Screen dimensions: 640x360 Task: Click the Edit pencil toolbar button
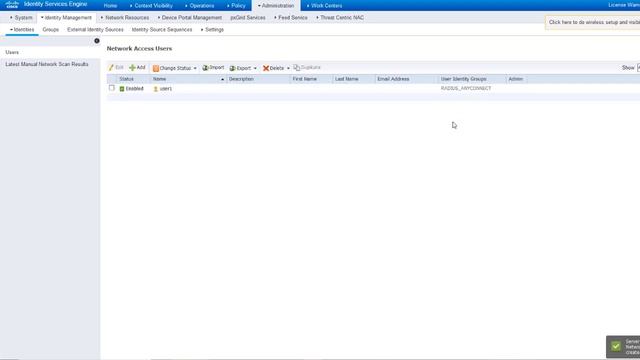tap(116, 67)
